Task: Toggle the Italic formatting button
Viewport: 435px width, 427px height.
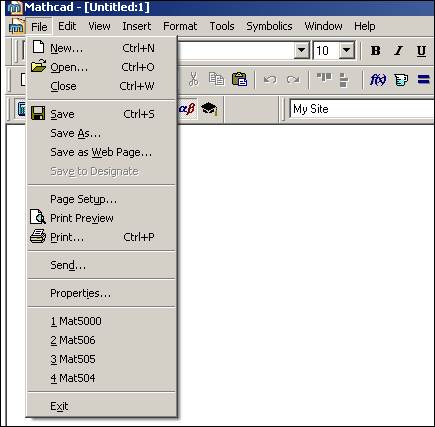Action: [398, 51]
